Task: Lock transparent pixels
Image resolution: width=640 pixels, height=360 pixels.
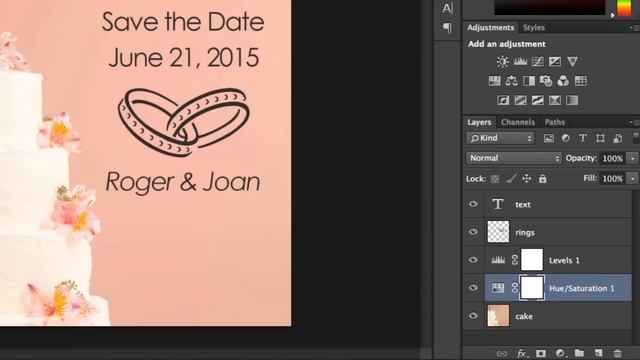Action: [495, 179]
